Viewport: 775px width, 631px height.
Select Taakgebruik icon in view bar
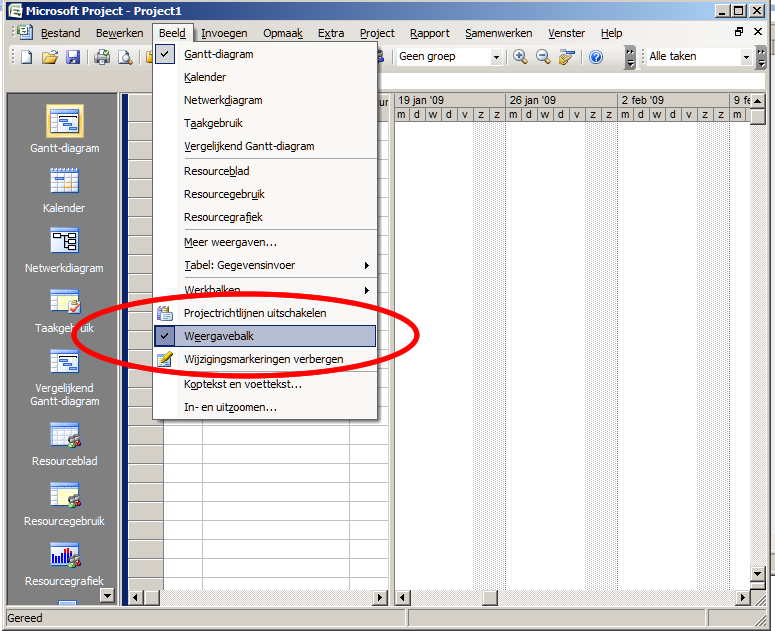(x=65, y=301)
